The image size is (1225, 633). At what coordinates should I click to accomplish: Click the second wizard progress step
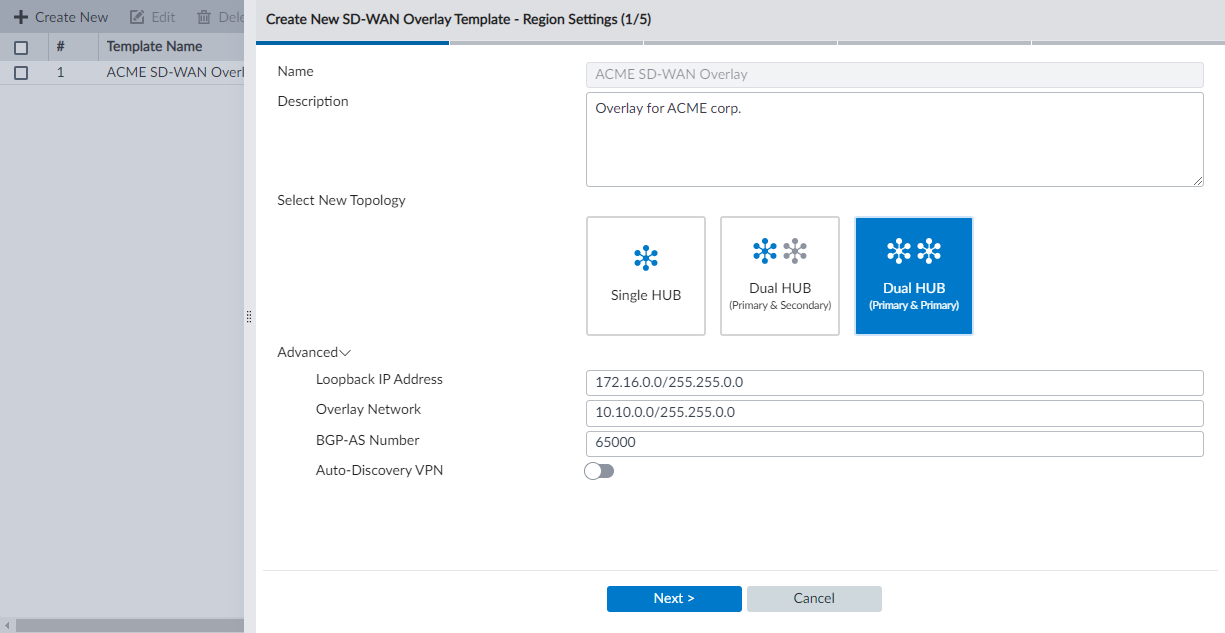point(546,43)
